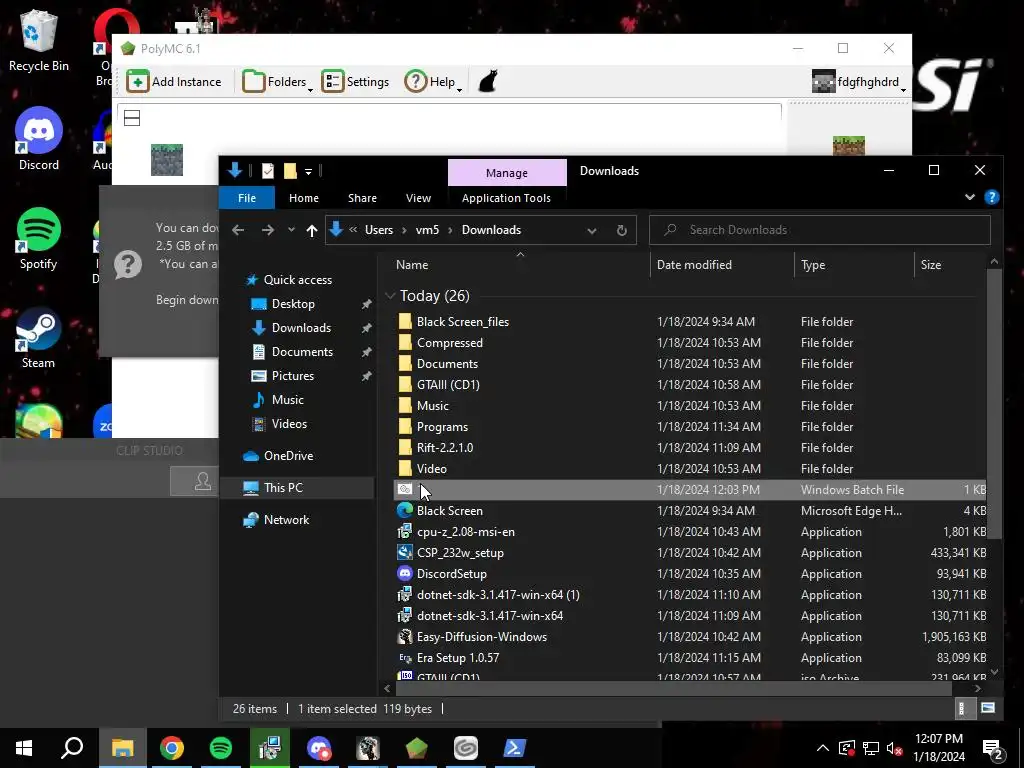Open the Steam desktop shortcut
This screenshot has height=768, width=1024.
pyautogui.click(x=38, y=338)
